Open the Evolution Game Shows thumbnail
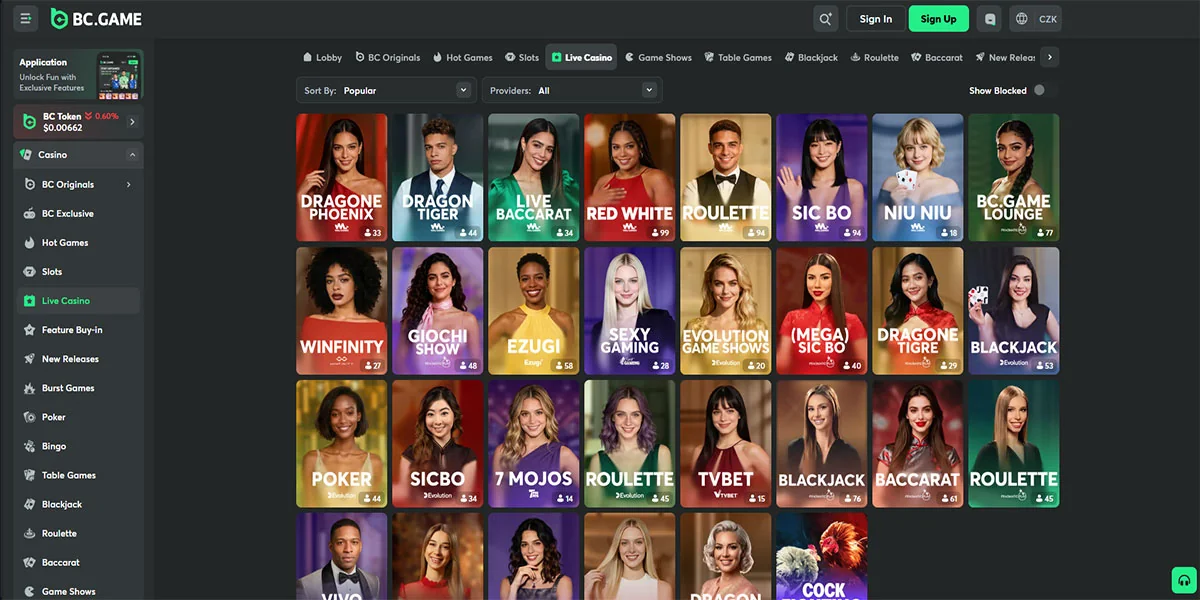The height and width of the screenshot is (600, 1200). coord(725,311)
